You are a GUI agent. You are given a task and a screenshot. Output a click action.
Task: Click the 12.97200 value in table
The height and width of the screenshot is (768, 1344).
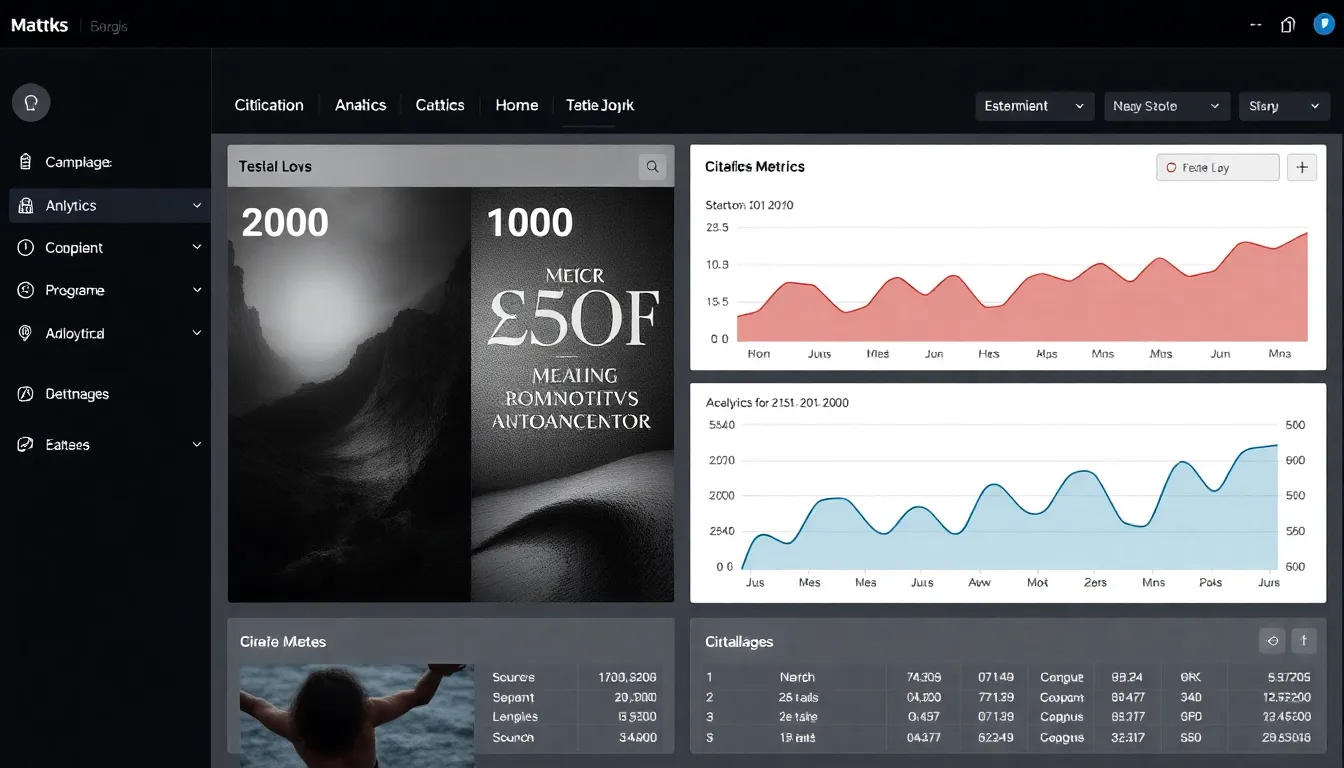(1287, 697)
